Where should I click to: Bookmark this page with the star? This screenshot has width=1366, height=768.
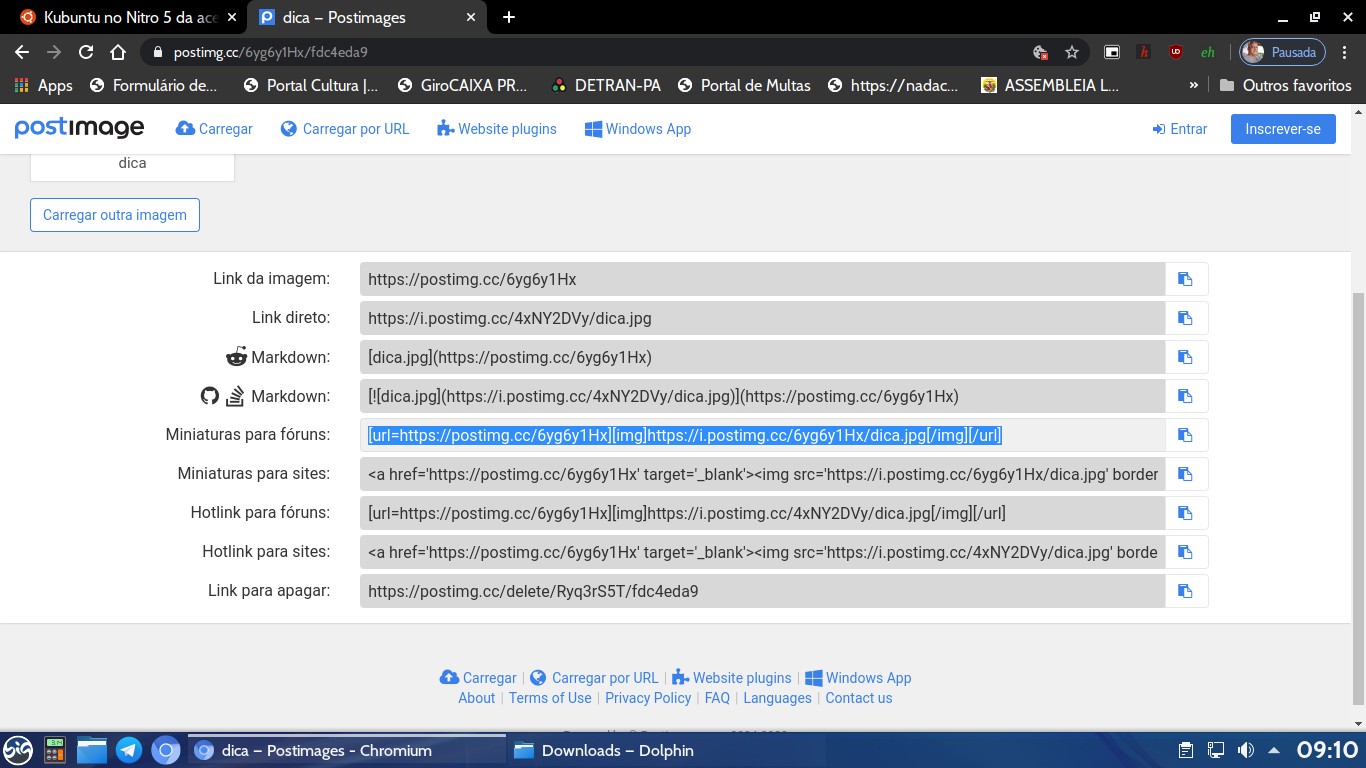[1072, 52]
